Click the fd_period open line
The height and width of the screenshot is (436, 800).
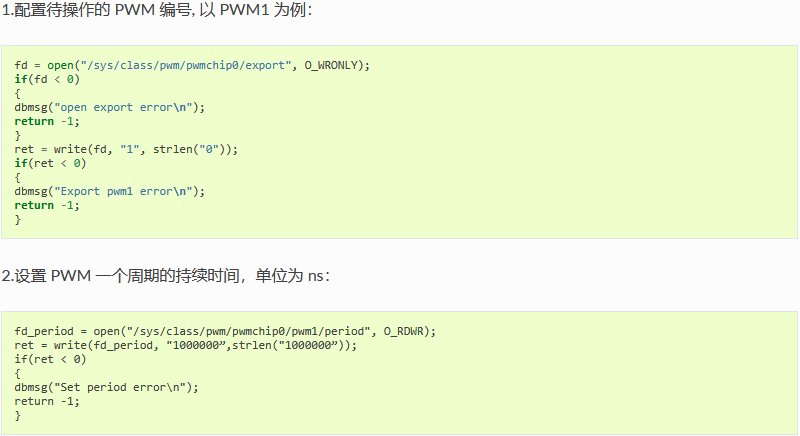tap(226, 331)
